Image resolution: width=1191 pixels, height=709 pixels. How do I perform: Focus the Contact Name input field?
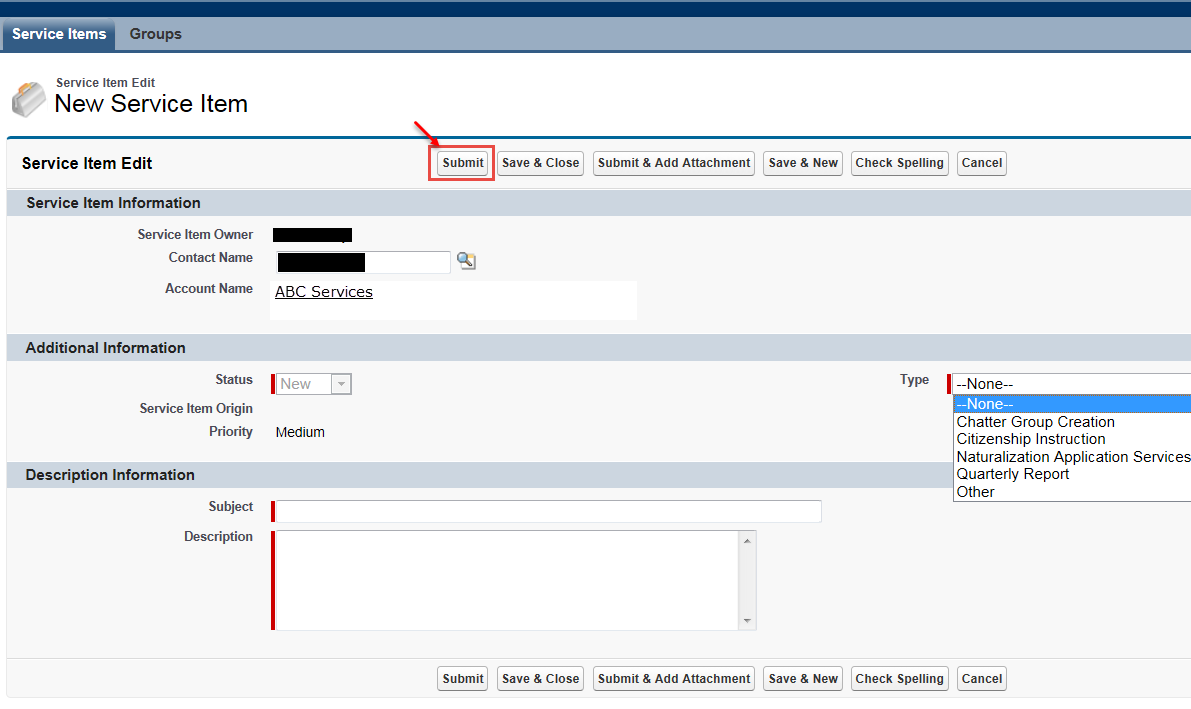click(x=363, y=262)
